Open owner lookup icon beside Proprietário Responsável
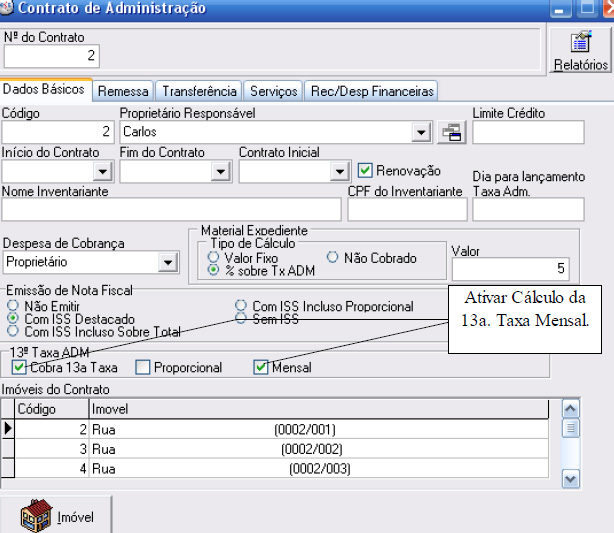This screenshot has height=533, width=614. [x=453, y=131]
